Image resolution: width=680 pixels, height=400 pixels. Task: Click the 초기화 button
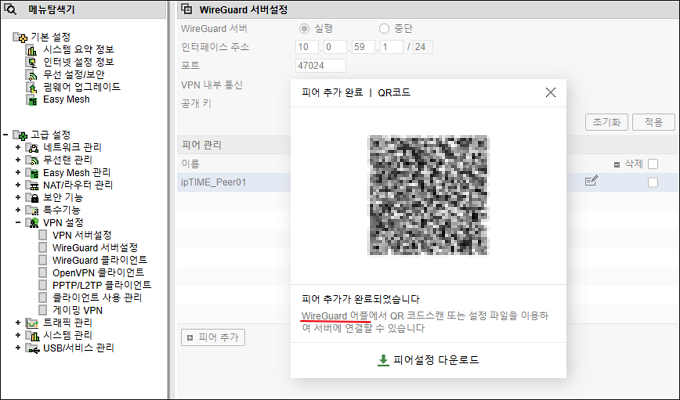point(607,122)
